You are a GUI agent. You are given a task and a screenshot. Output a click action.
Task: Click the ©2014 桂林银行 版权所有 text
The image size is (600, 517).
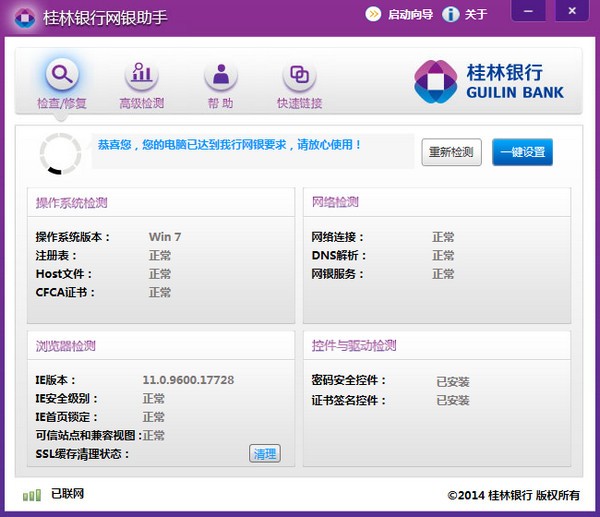514,495
